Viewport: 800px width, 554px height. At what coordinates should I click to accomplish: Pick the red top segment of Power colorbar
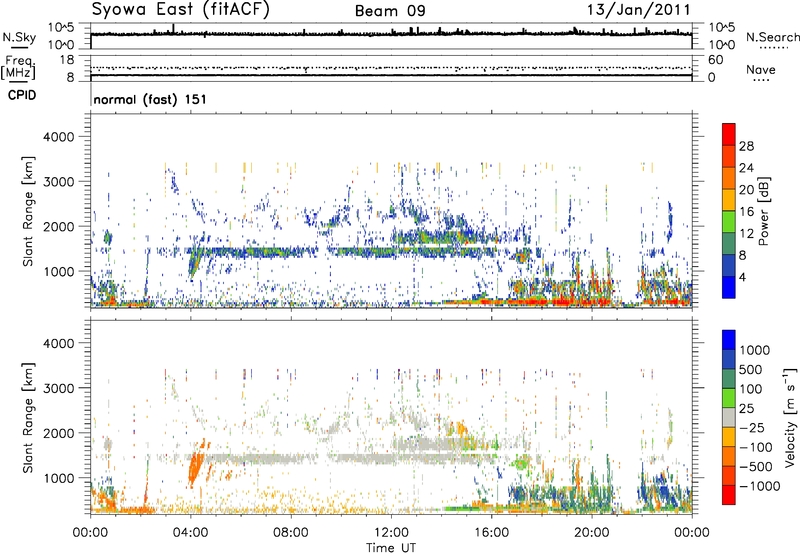(729, 134)
